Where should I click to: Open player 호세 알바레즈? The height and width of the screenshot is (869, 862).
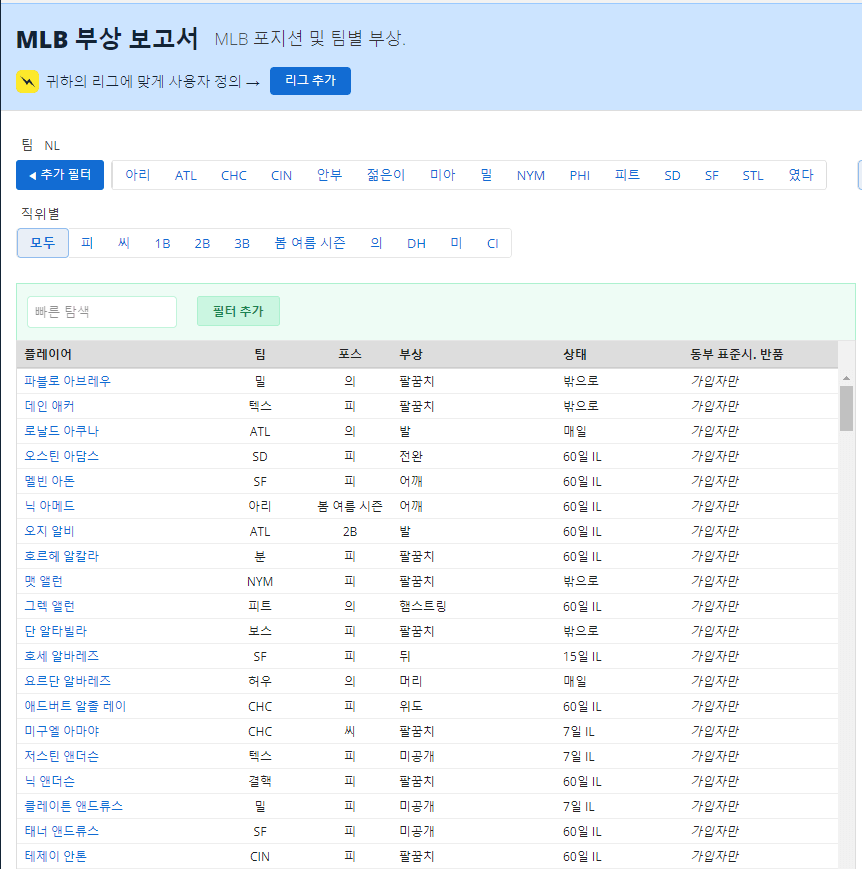pyautogui.click(x=62, y=656)
